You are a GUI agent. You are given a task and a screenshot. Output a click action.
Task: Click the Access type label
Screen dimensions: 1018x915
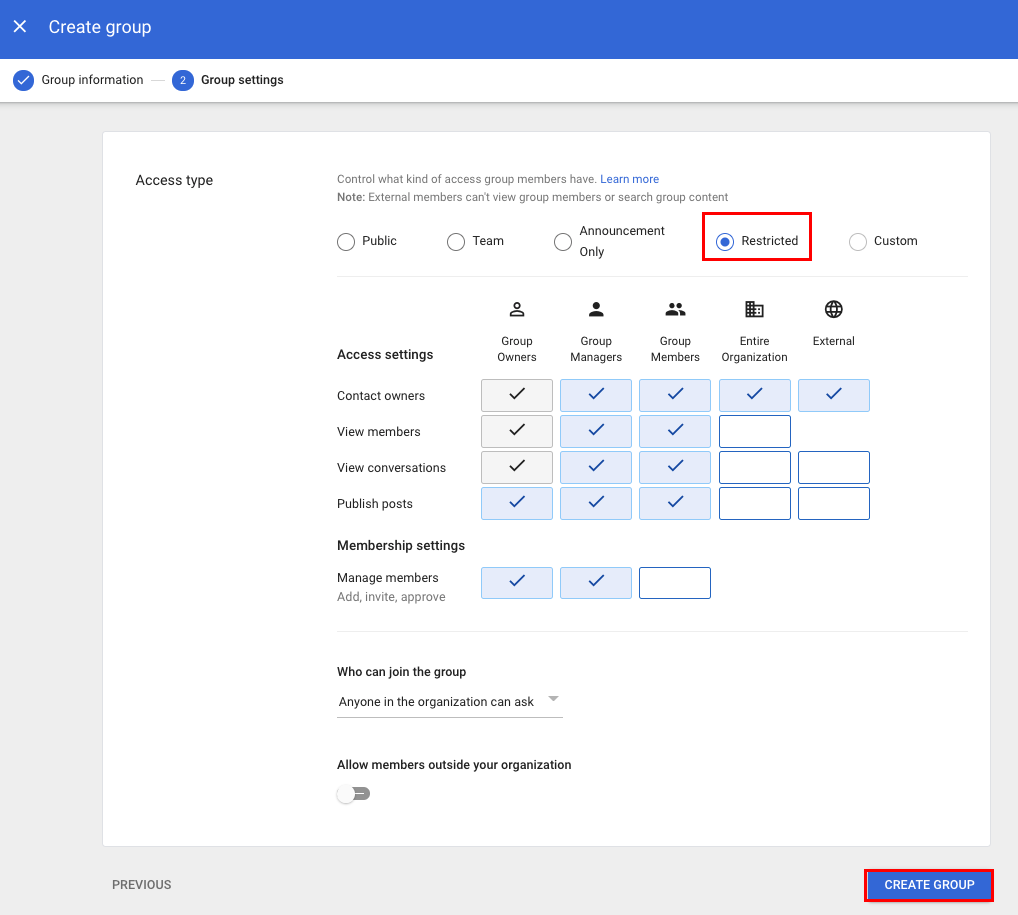(x=174, y=181)
